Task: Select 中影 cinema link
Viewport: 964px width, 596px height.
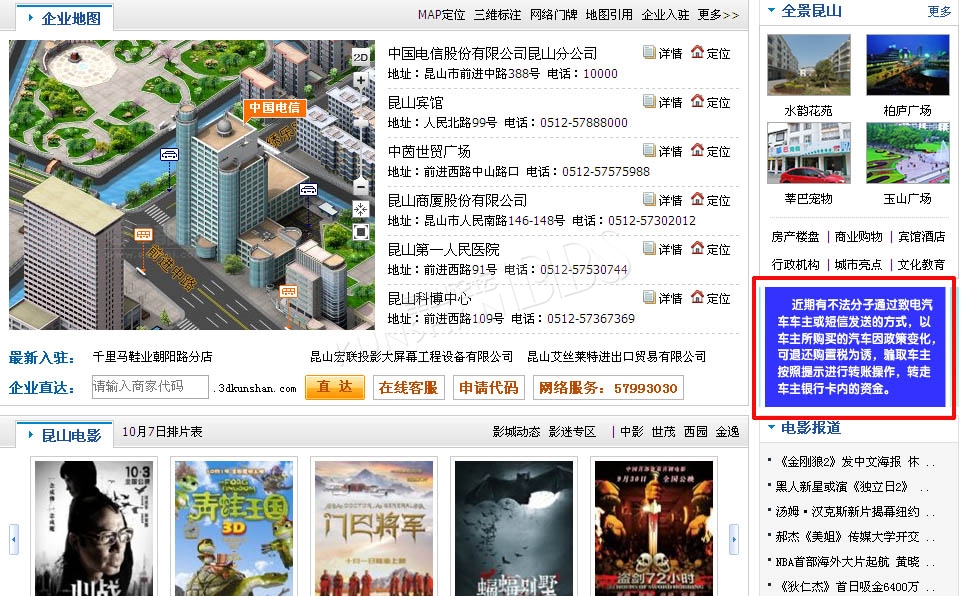Action: coord(632,432)
